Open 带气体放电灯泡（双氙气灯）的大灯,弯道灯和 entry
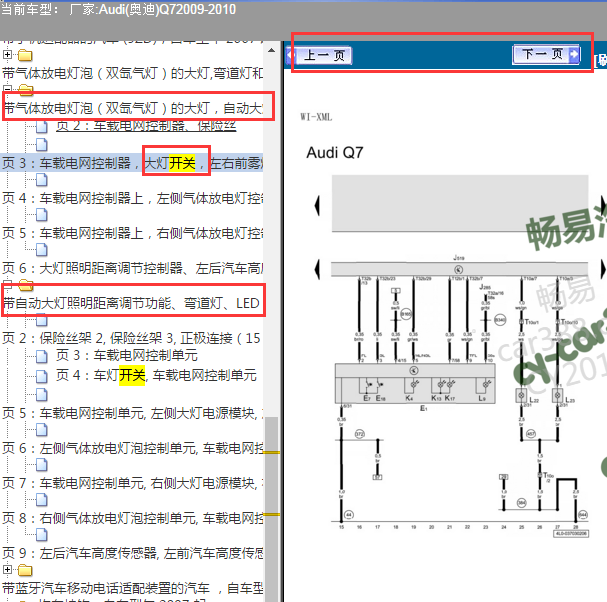This screenshot has width=607, height=602. (133, 73)
